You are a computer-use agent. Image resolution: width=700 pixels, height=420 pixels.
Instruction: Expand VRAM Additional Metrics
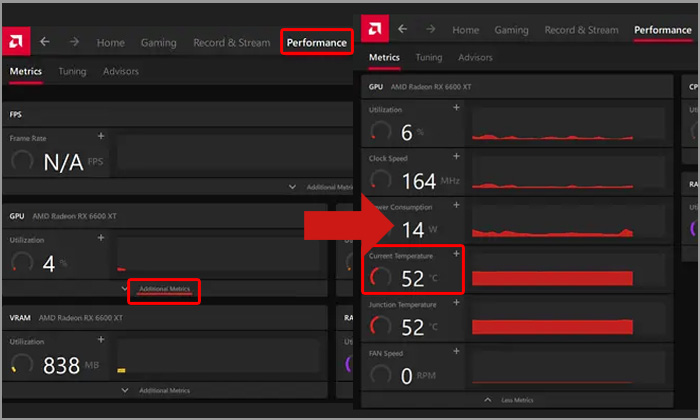tap(164, 391)
